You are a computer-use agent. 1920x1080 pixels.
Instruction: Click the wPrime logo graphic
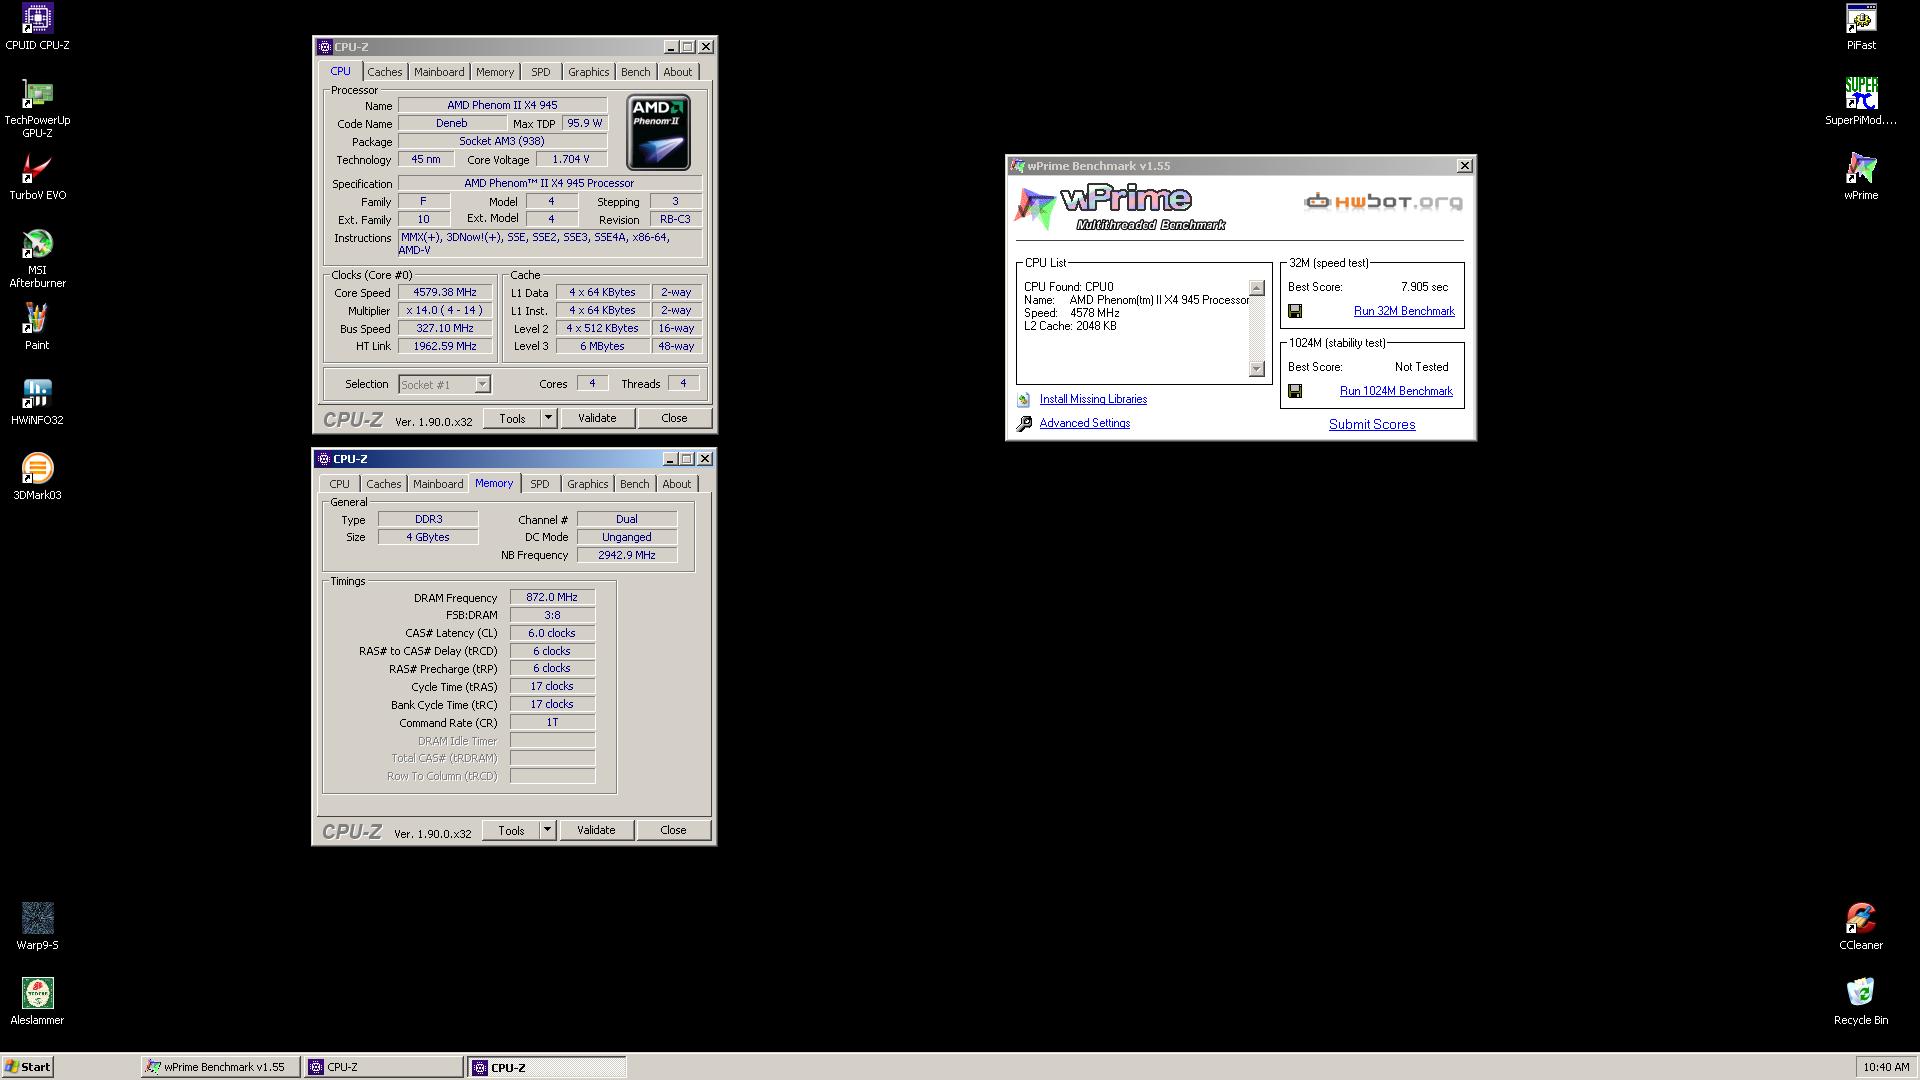1120,208
